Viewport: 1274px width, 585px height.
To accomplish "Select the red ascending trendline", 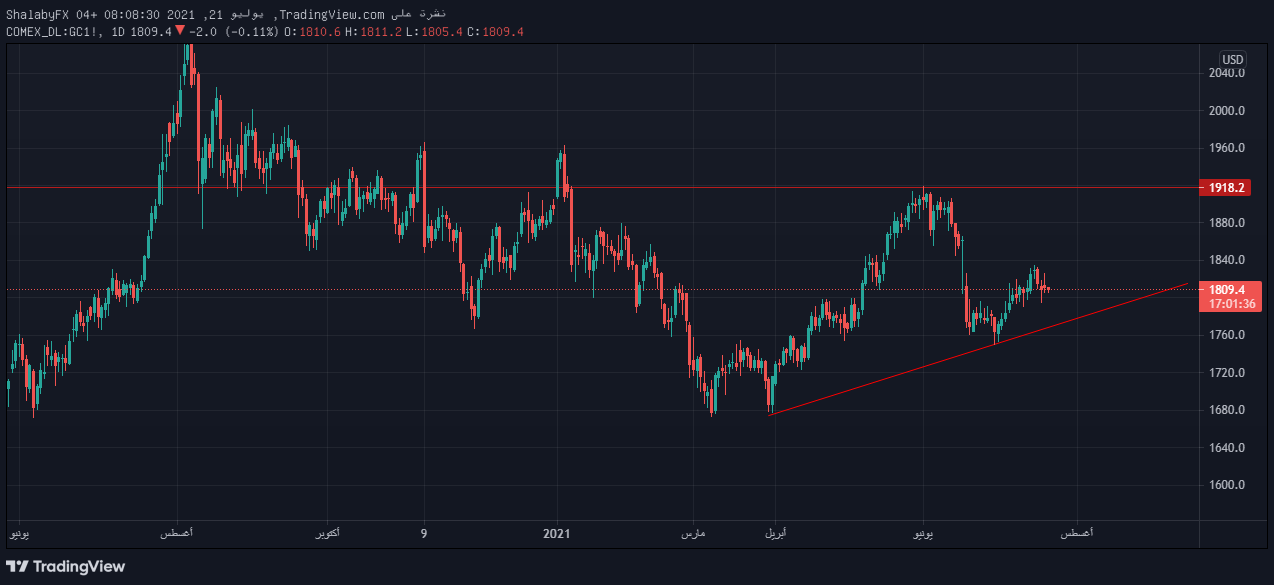I will (x=980, y=349).
